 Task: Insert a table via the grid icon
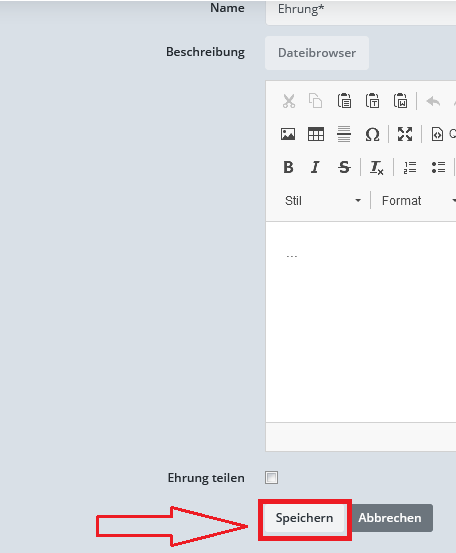[316, 134]
